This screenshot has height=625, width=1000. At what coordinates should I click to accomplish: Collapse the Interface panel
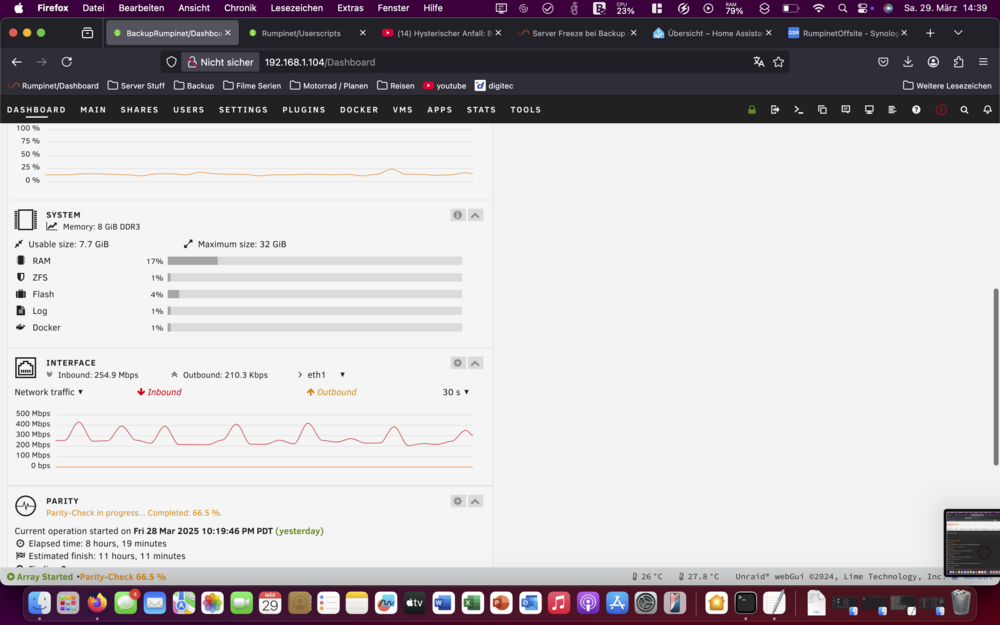pos(475,363)
